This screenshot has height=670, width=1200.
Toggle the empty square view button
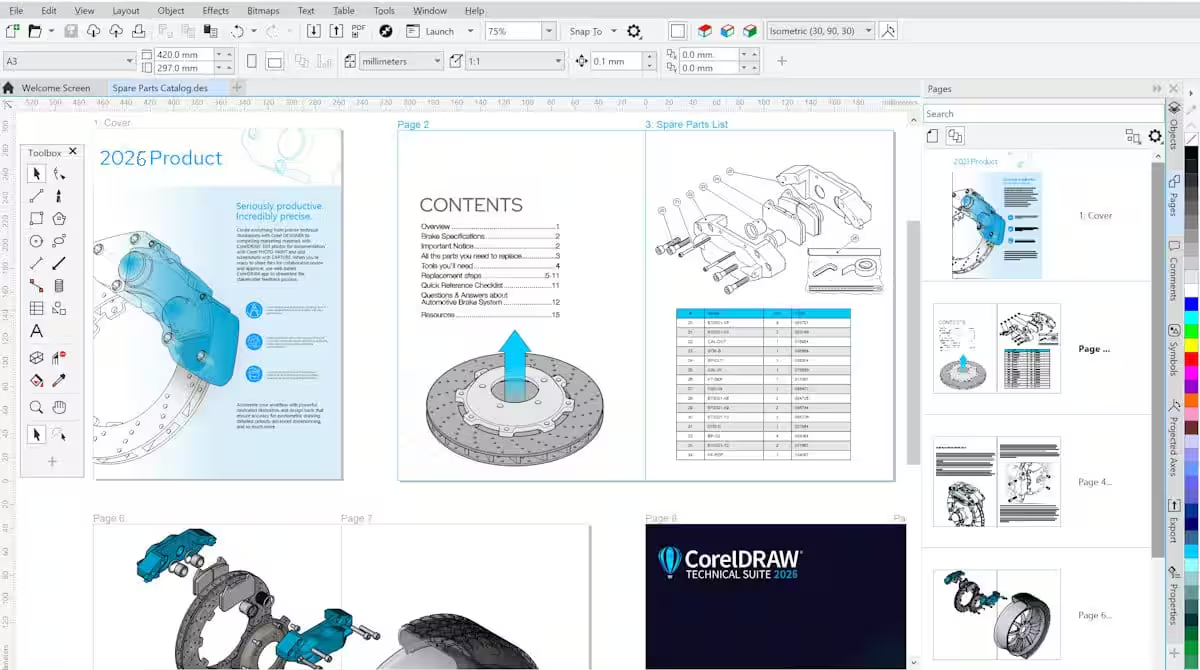pyautogui.click(x=677, y=31)
